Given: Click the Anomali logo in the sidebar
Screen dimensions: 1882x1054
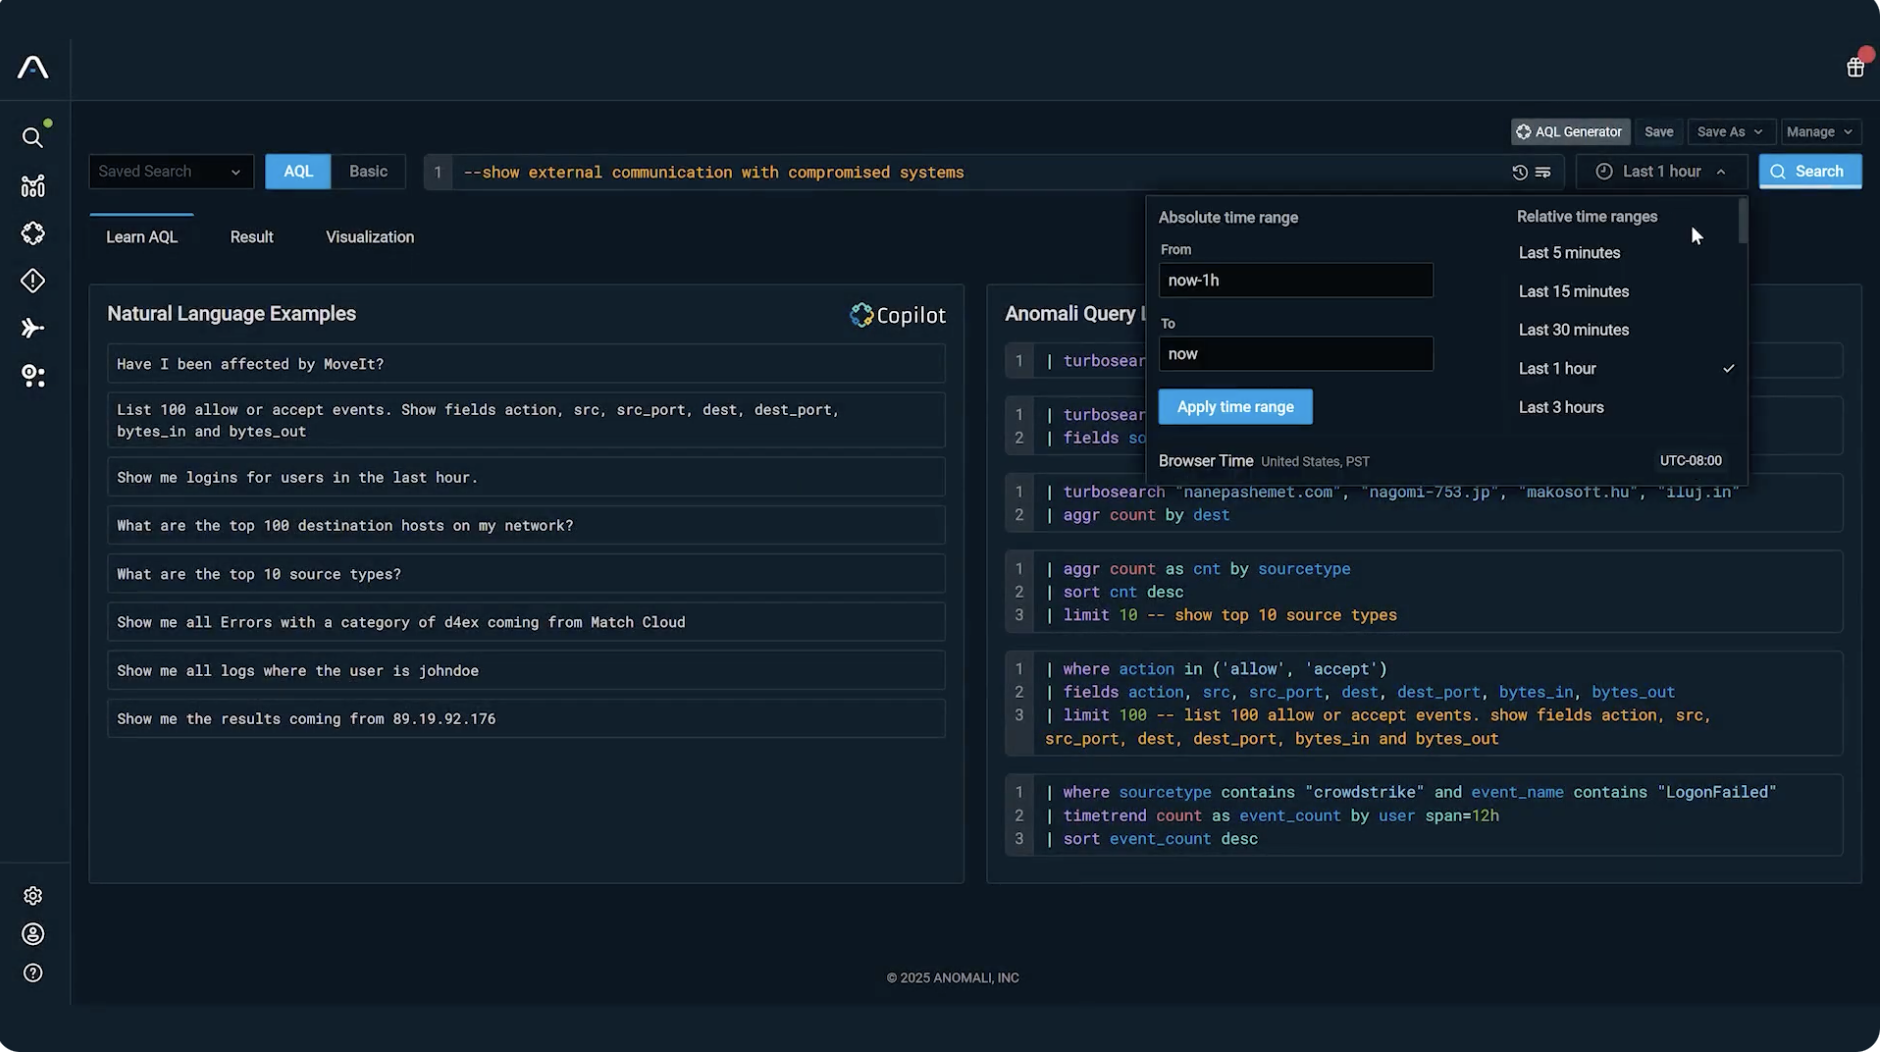Looking at the screenshot, I should click(x=33, y=67).
